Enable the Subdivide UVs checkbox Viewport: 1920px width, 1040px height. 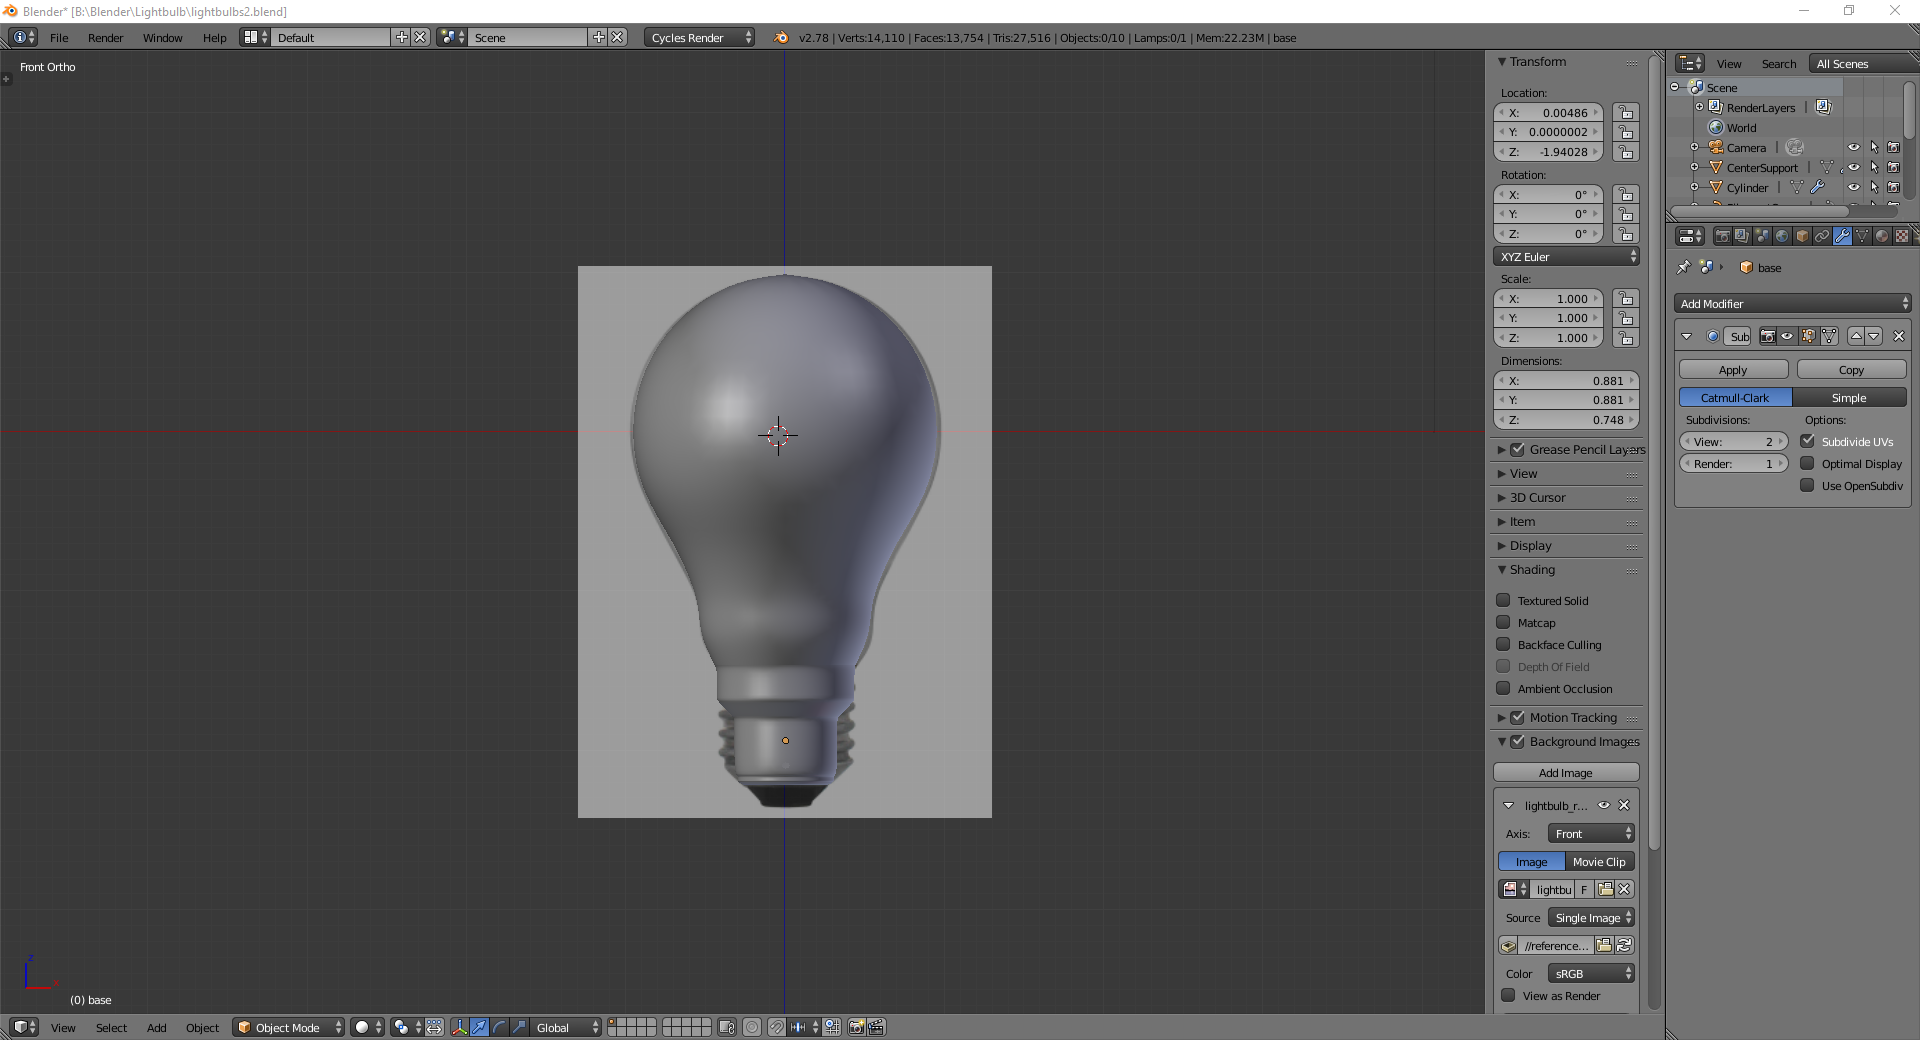click(x=1808, y=441)
